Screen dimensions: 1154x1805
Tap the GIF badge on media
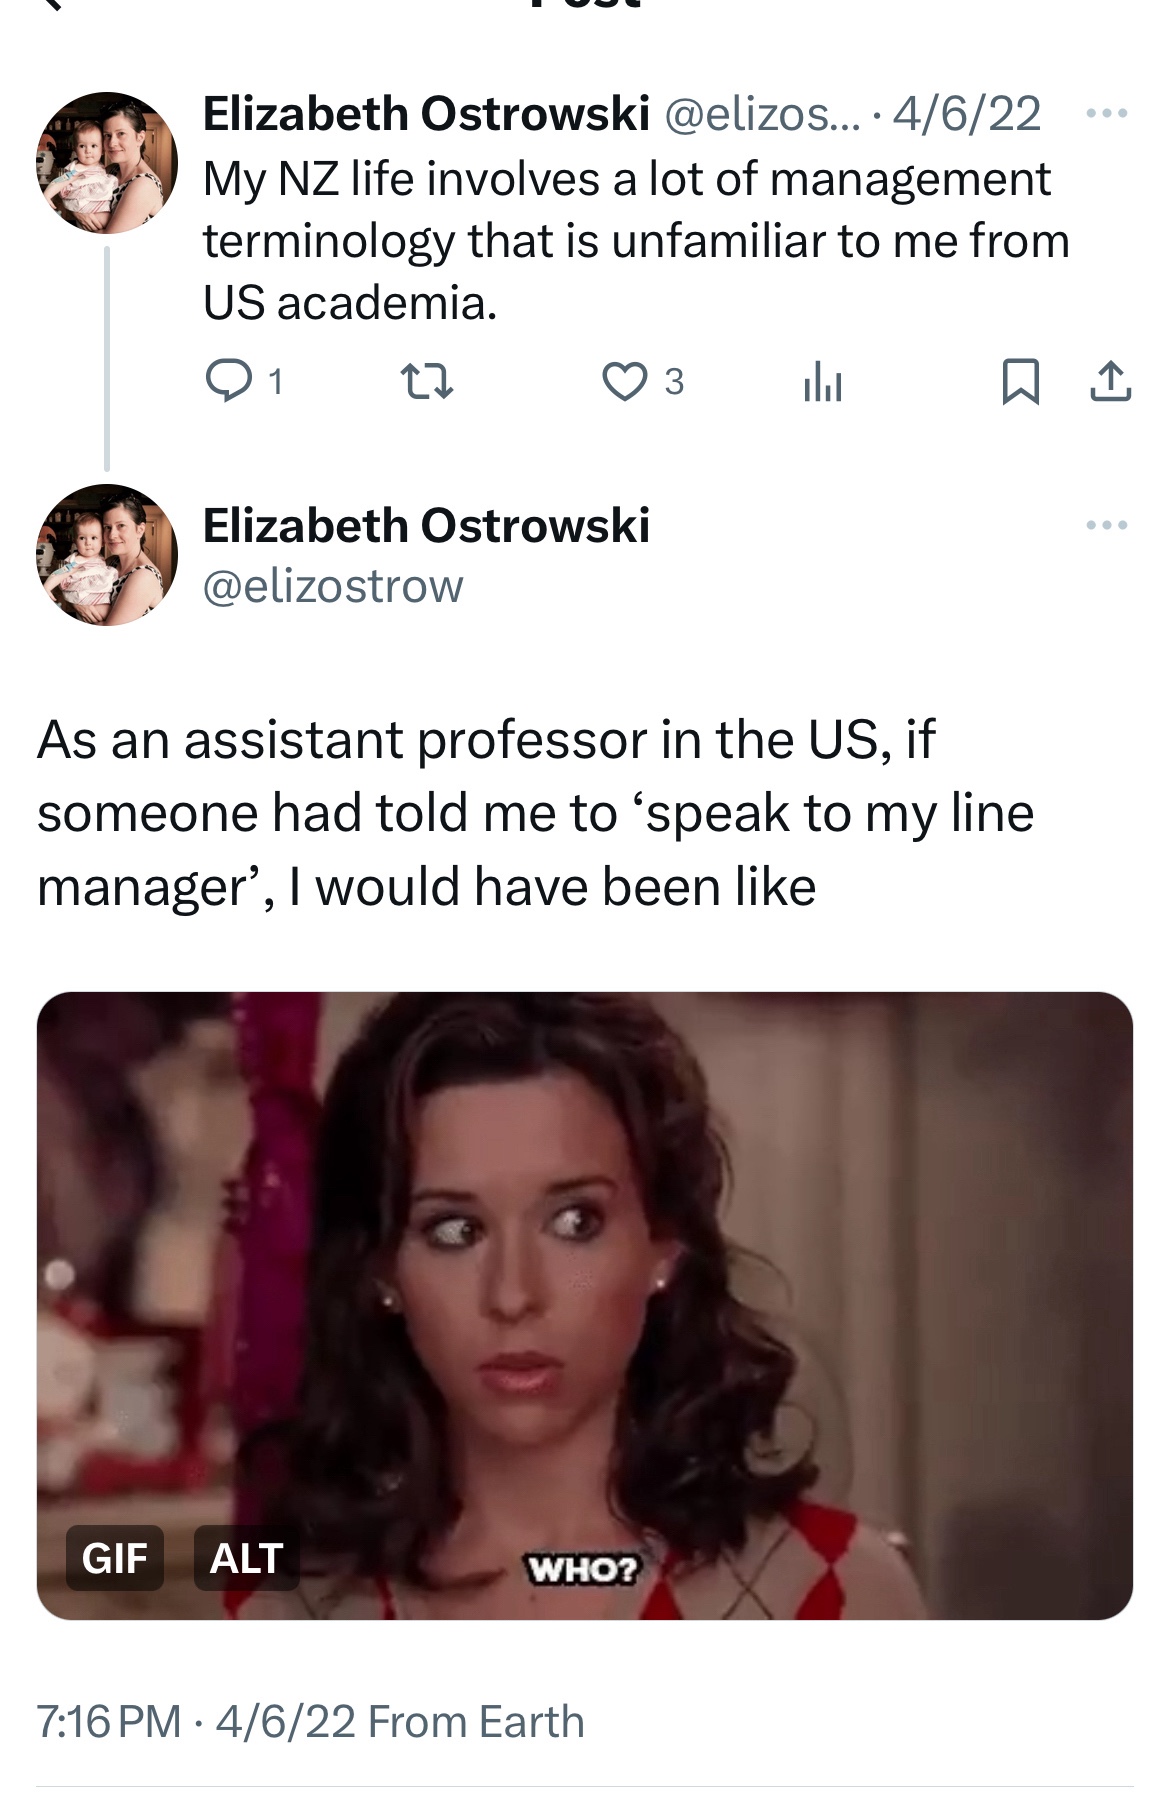[x=115, y=1558]
